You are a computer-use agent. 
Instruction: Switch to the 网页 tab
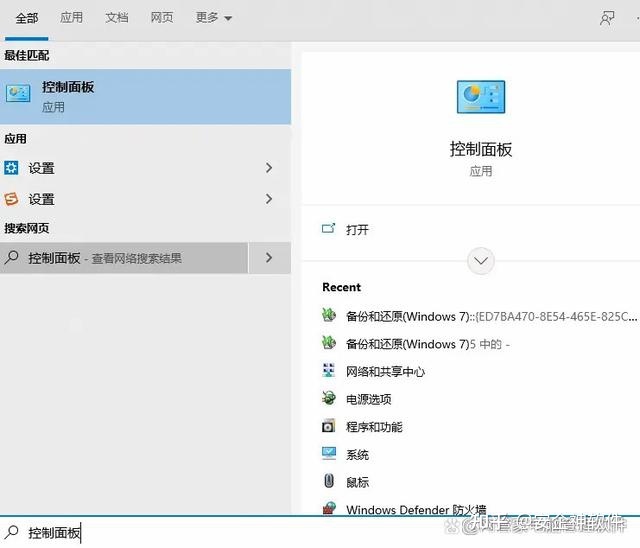tap(162, 18)
